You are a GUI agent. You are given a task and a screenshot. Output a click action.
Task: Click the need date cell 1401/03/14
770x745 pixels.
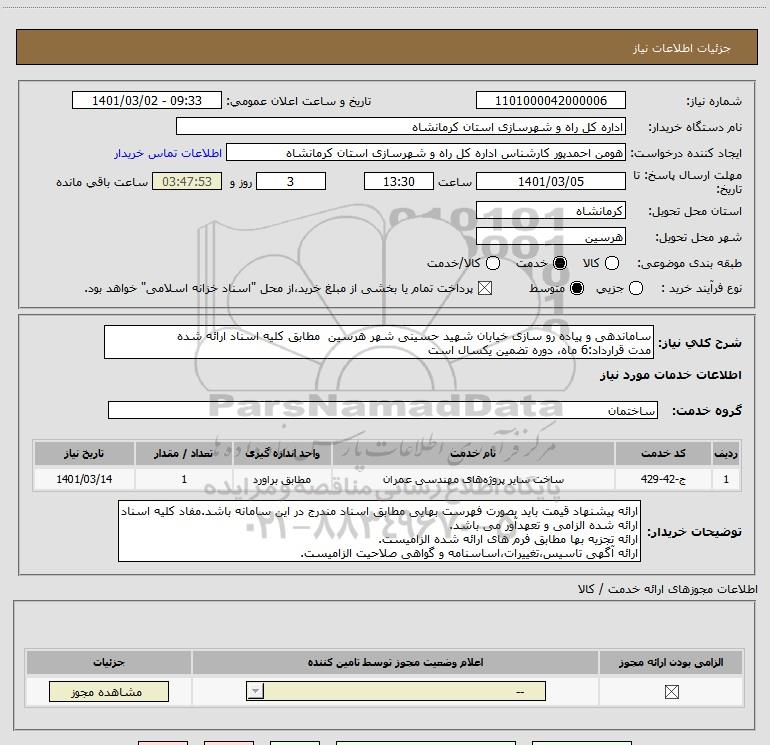[84, 479]
